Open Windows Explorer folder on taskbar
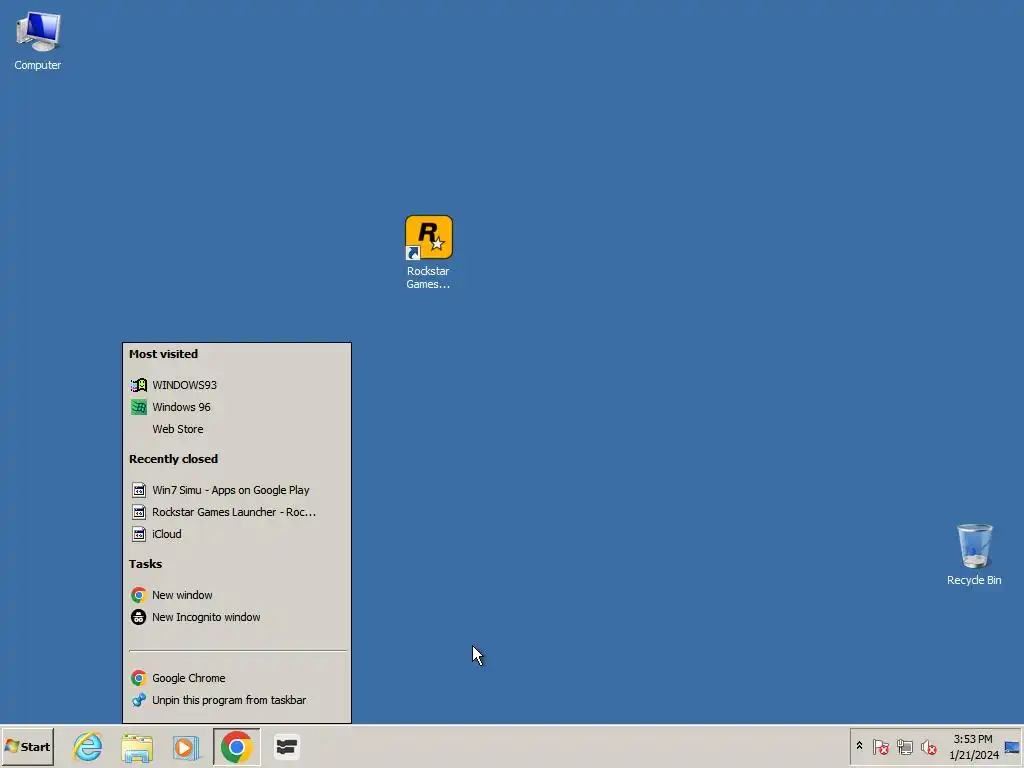Image resolution: width=1024 pixels, height=768 pixels. (x=137, y=746)
